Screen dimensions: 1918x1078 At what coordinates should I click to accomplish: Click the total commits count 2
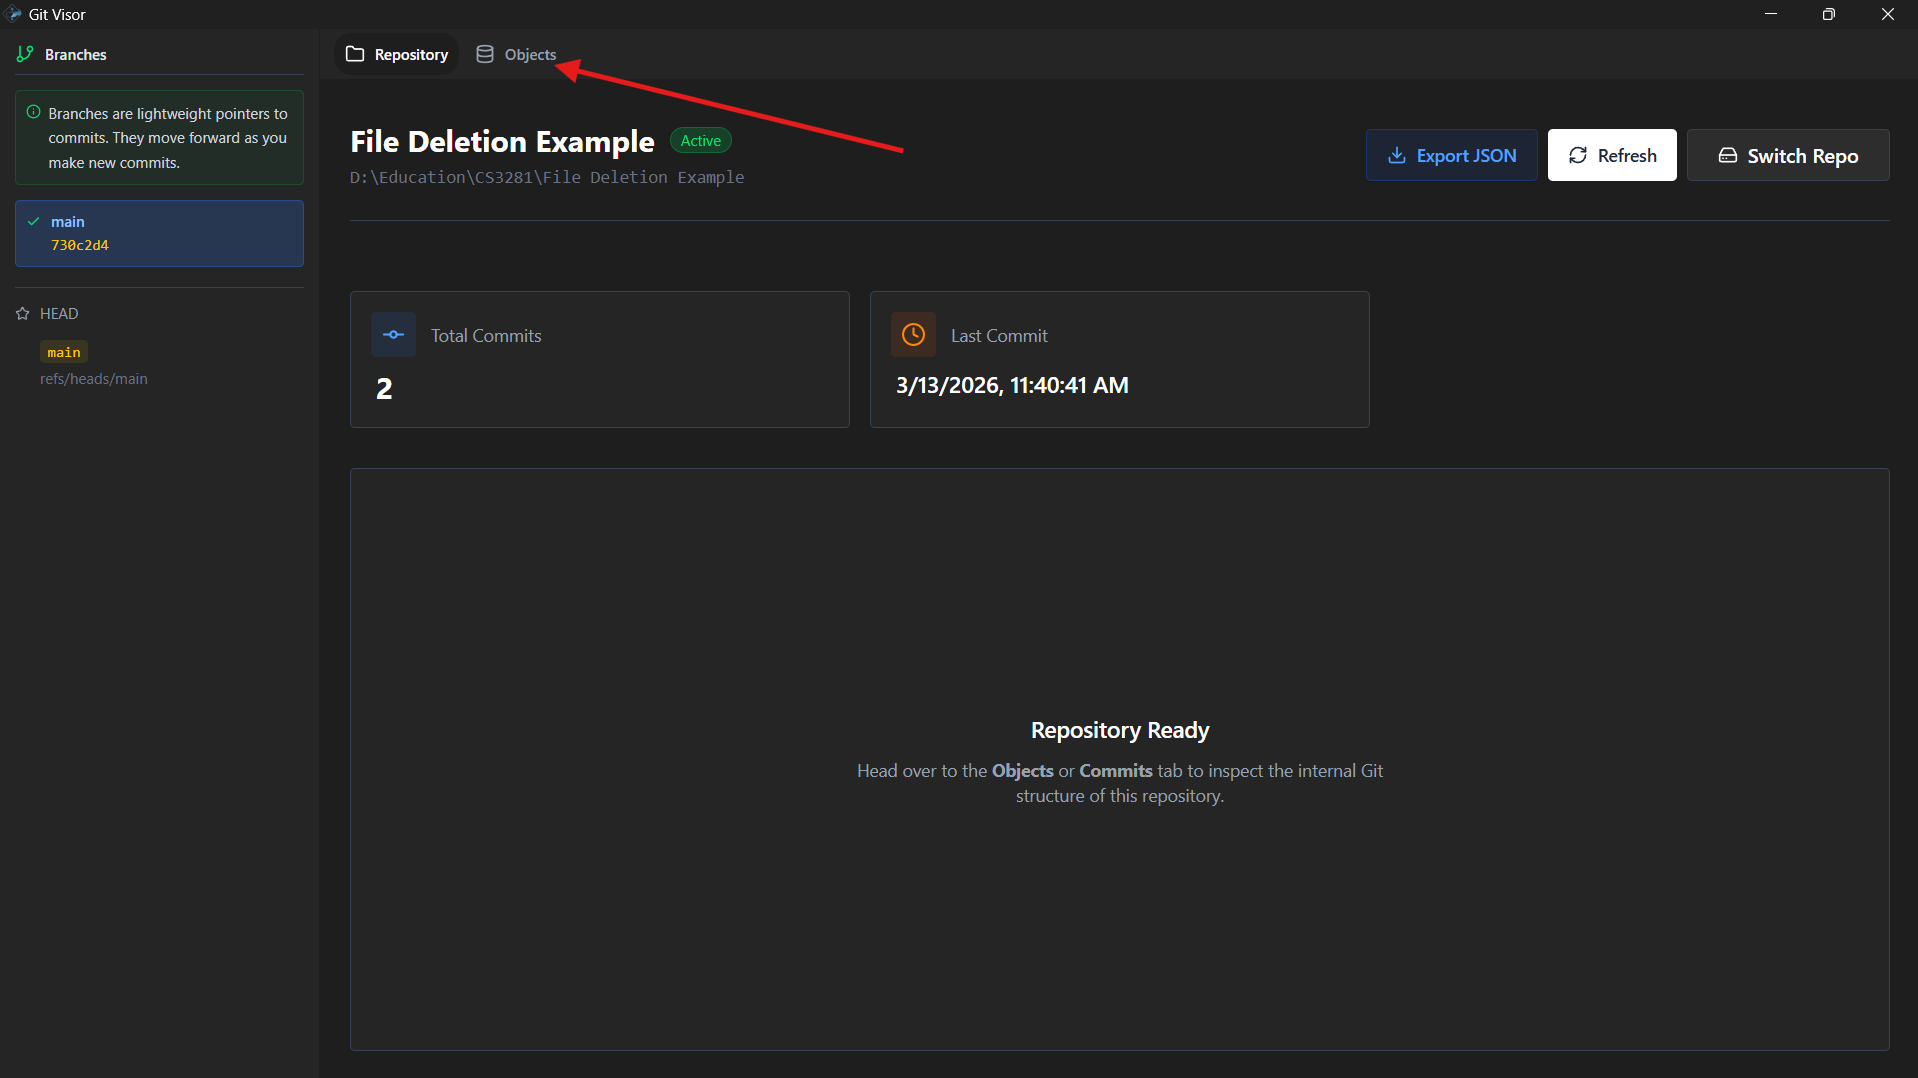[x=384, y=389]
